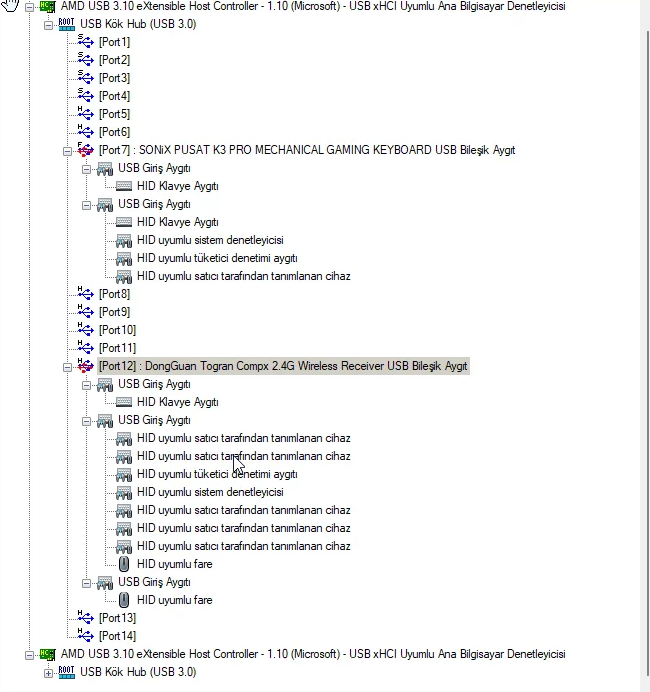The image size is (650, 692).
Task: Click the Port13 USB port icon
Action: tap(86, 617)
